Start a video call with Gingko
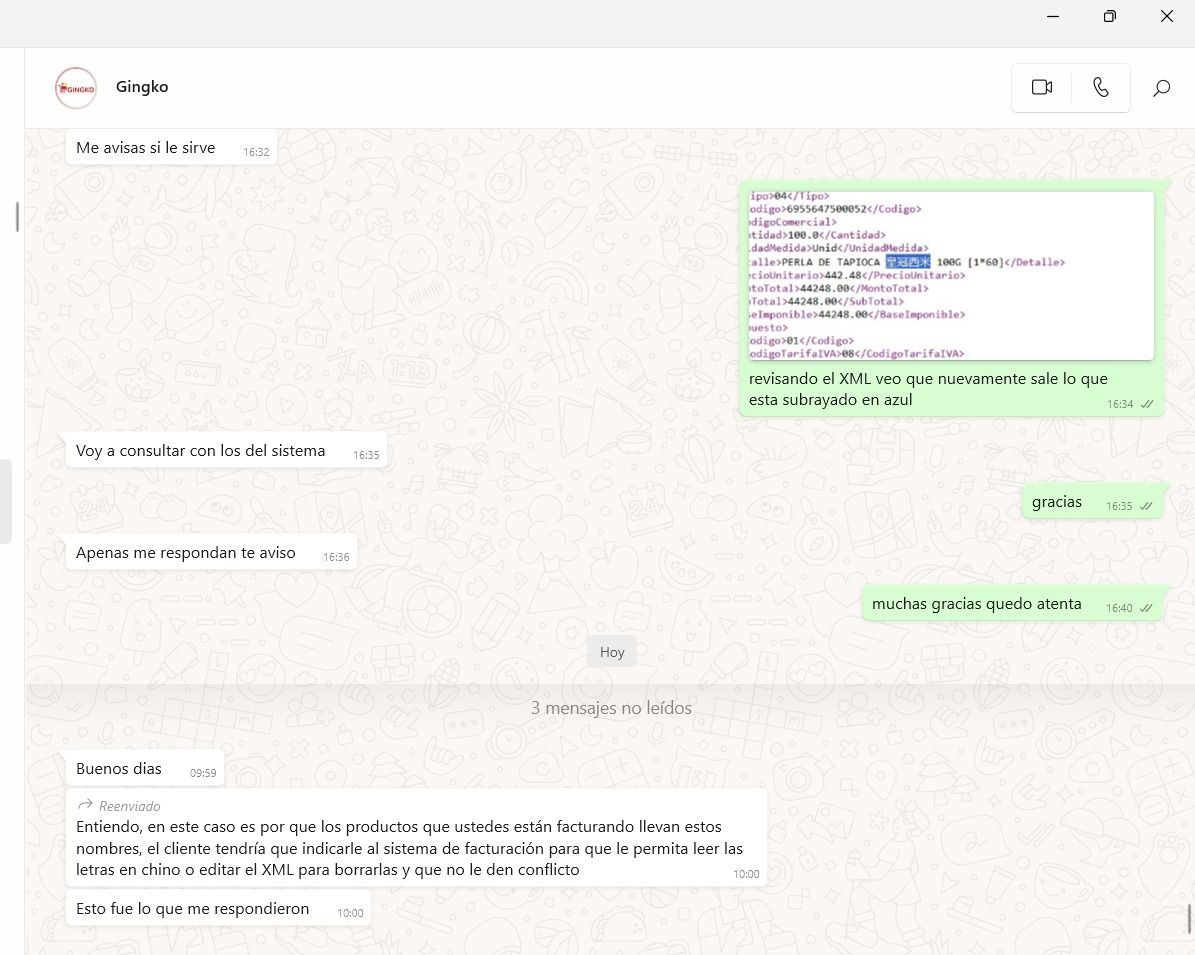 pyautogui.click(x=1041, y=88)
